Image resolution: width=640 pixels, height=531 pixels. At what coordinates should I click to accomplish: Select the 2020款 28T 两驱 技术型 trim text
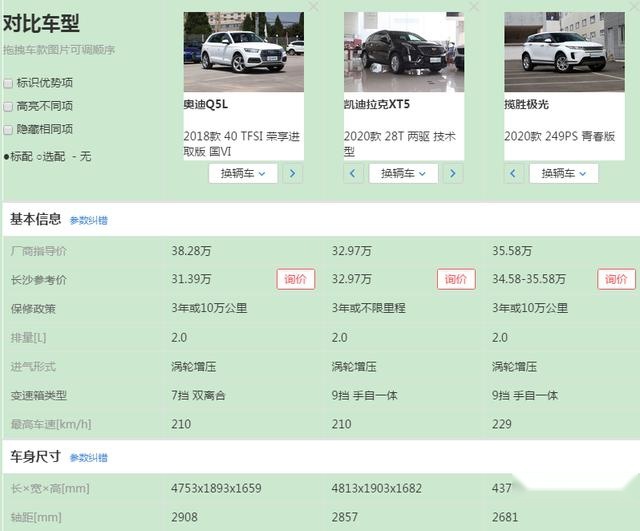click(x=400, y=144)
